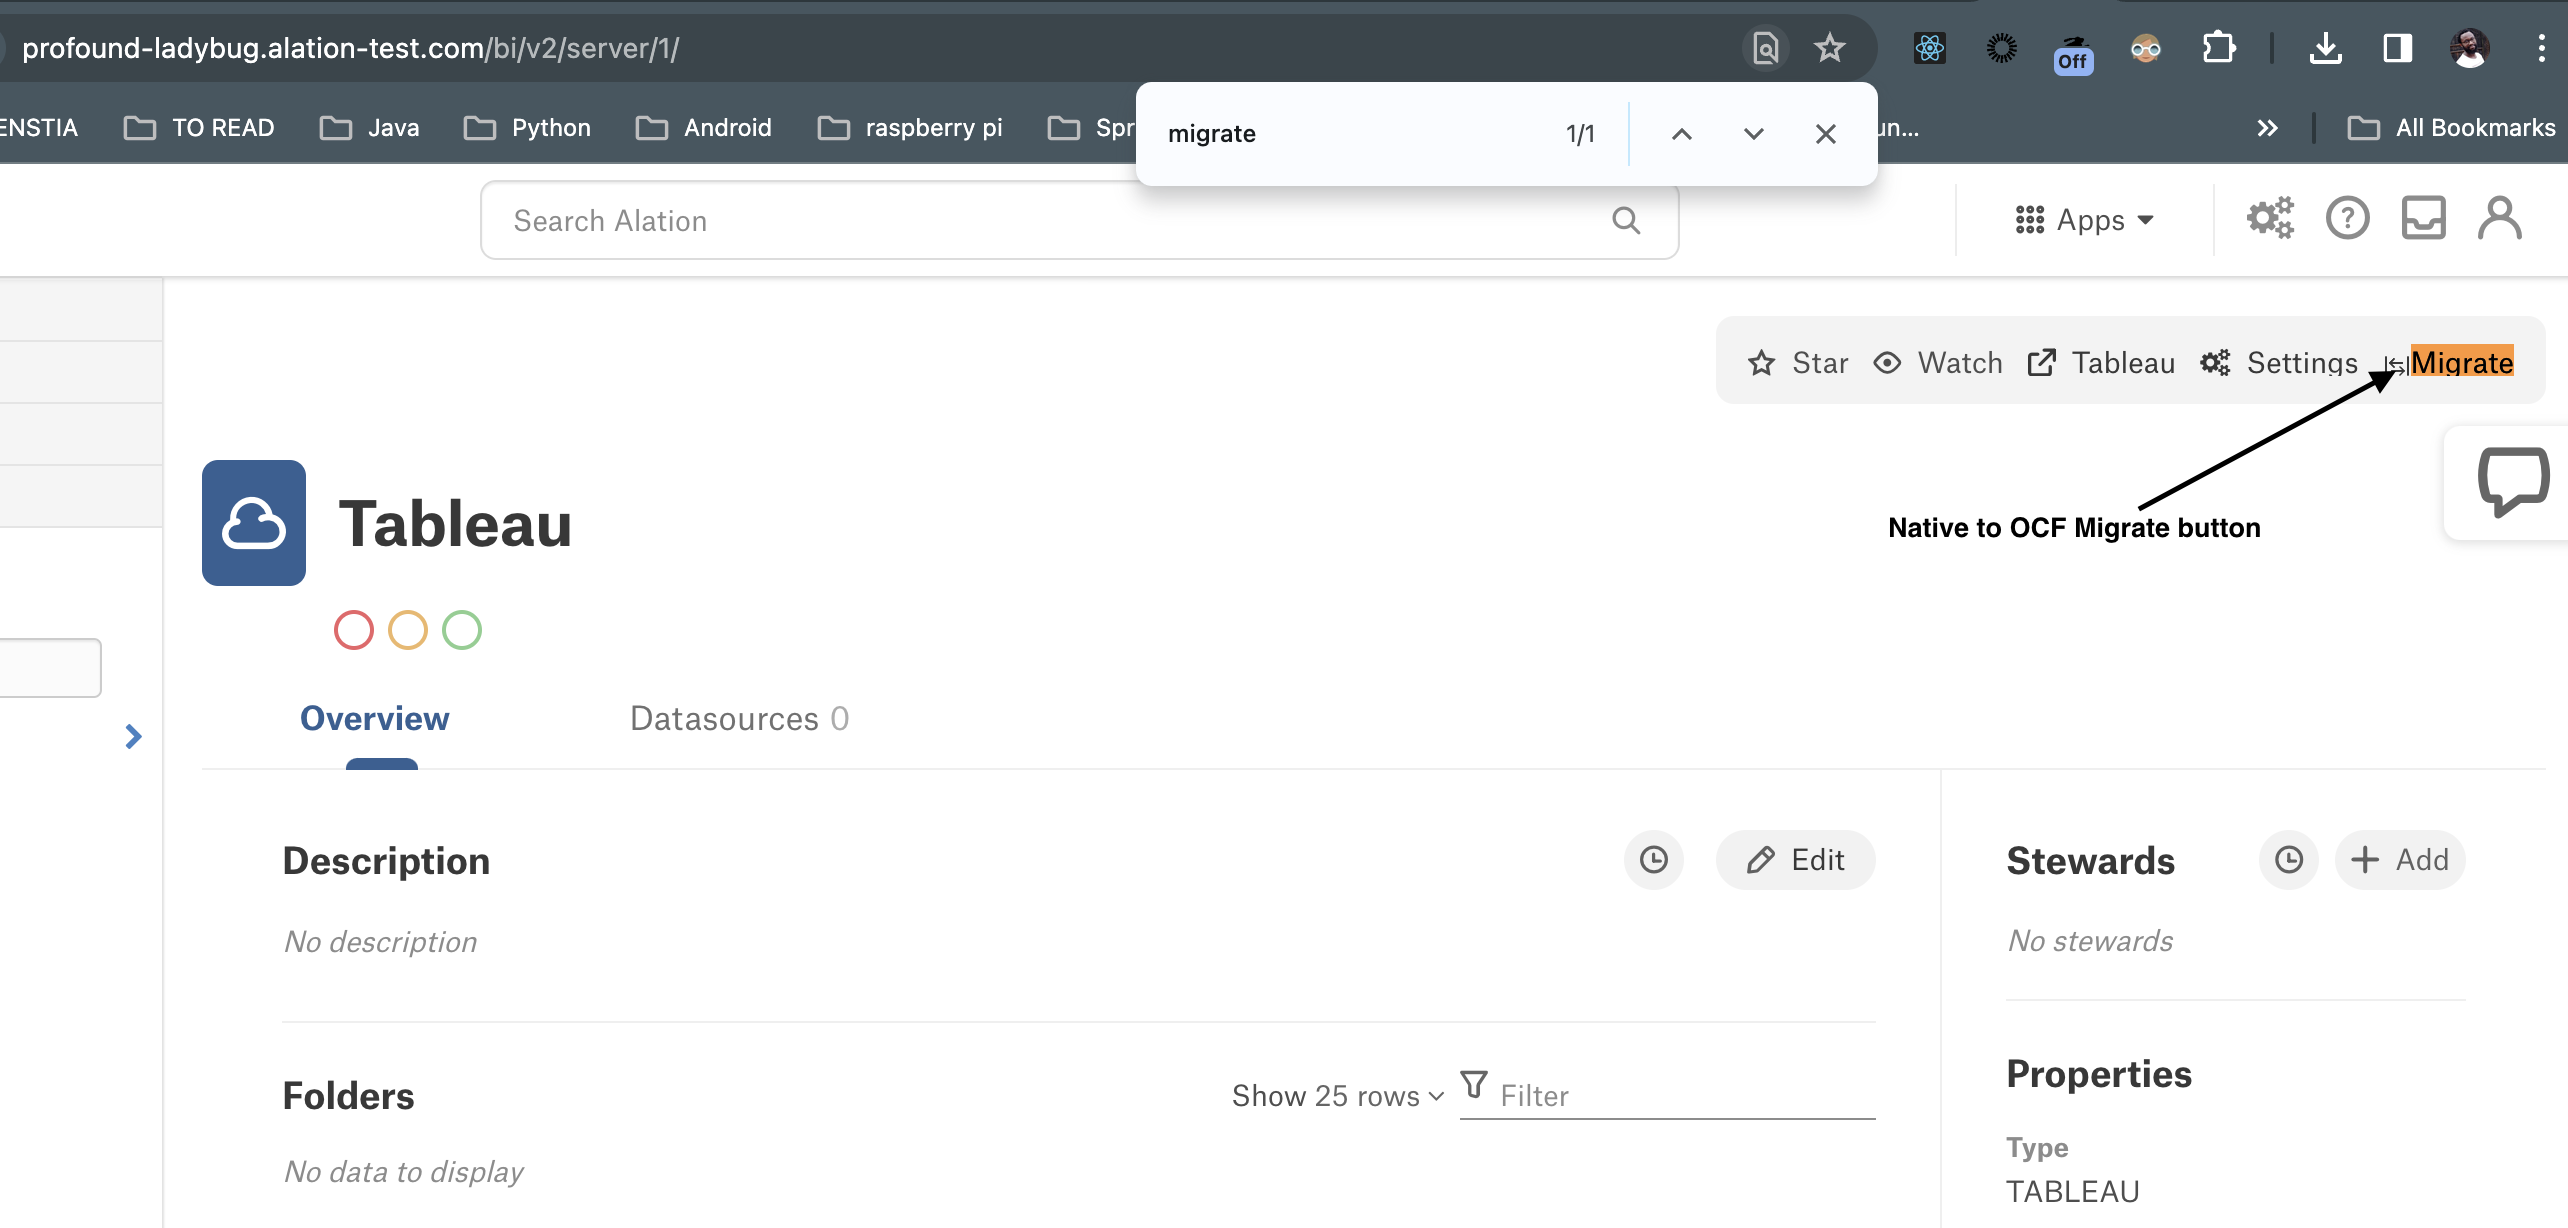Go to the previous find-in-page match
2568x1228 pixels.
coord(1682,134)
